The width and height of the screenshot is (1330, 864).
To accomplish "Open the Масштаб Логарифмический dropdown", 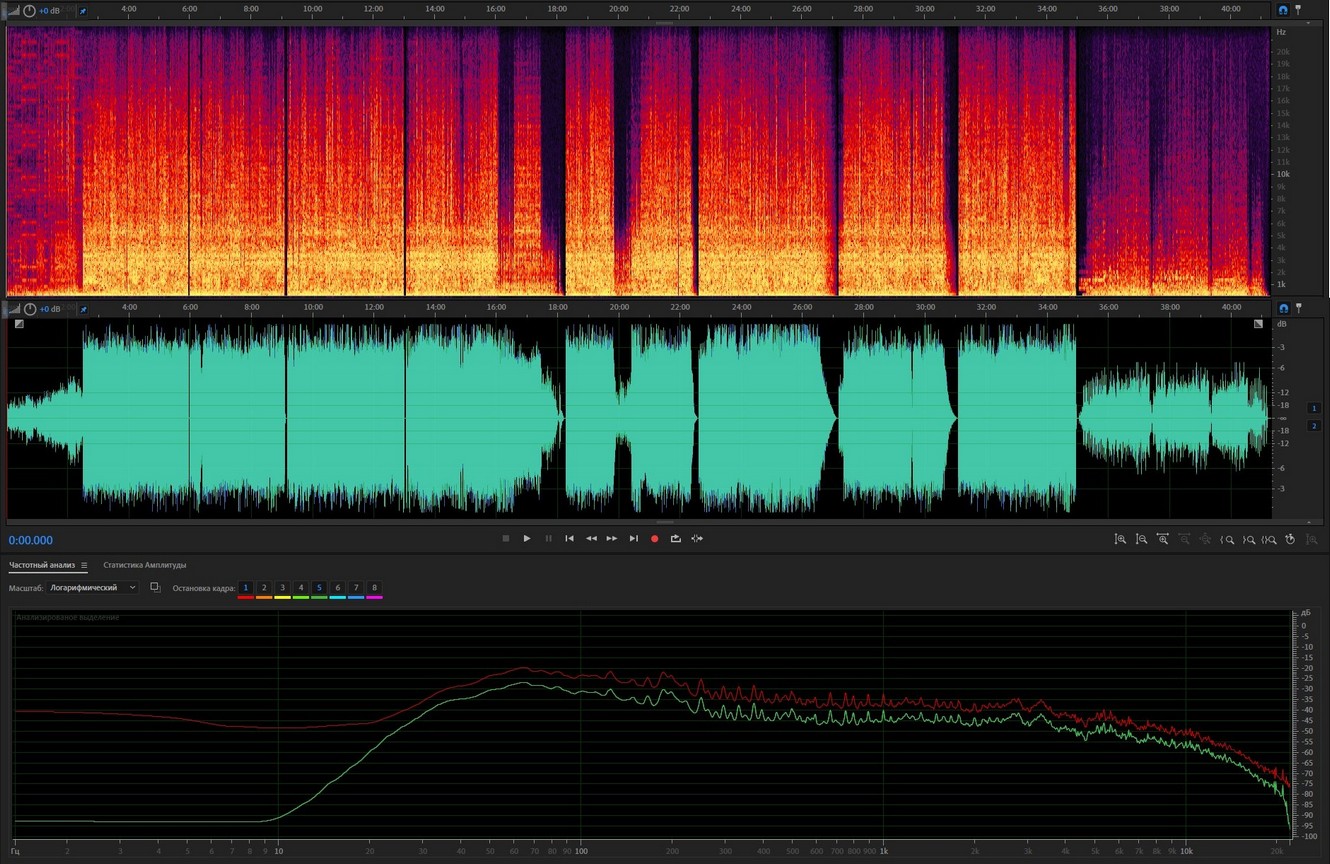I will click(93, 588).
